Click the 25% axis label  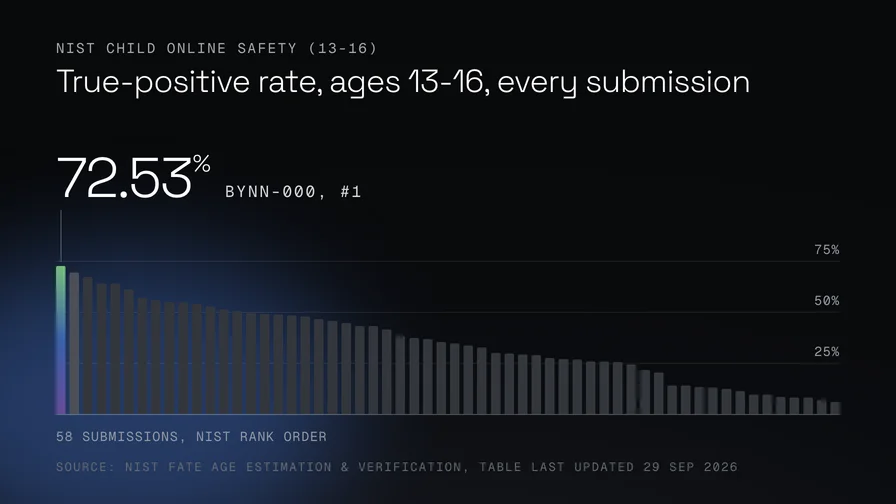[826, 351]
